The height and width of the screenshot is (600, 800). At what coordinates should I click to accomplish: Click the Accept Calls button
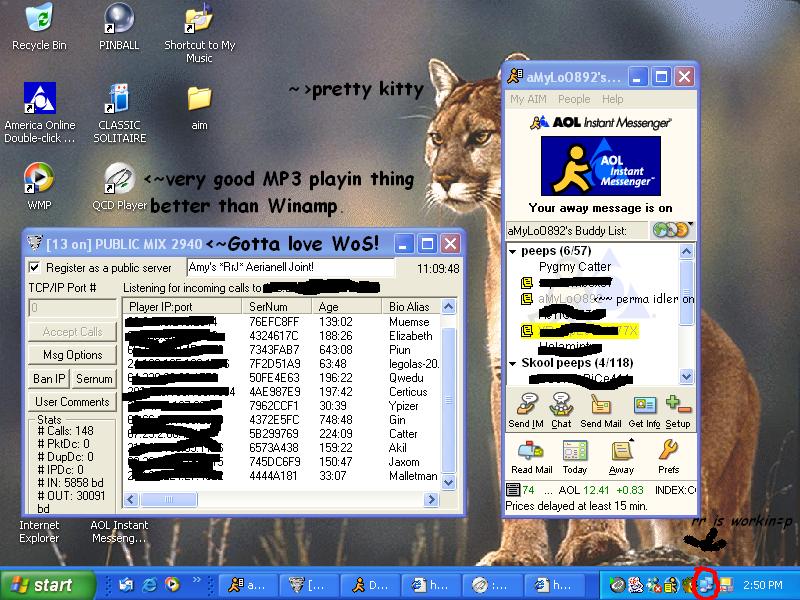pyautogui.click(x=72, y=332)
